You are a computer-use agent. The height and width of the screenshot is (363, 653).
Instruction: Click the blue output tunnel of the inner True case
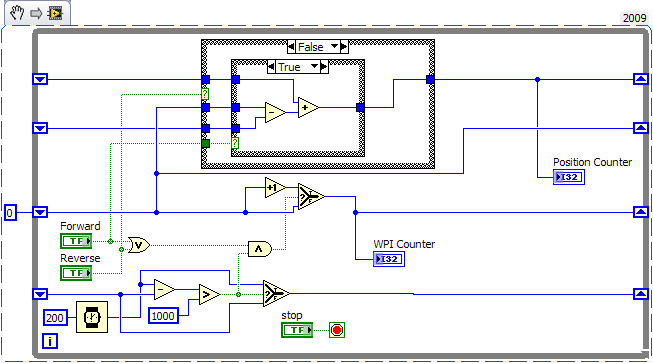(360, 108)
